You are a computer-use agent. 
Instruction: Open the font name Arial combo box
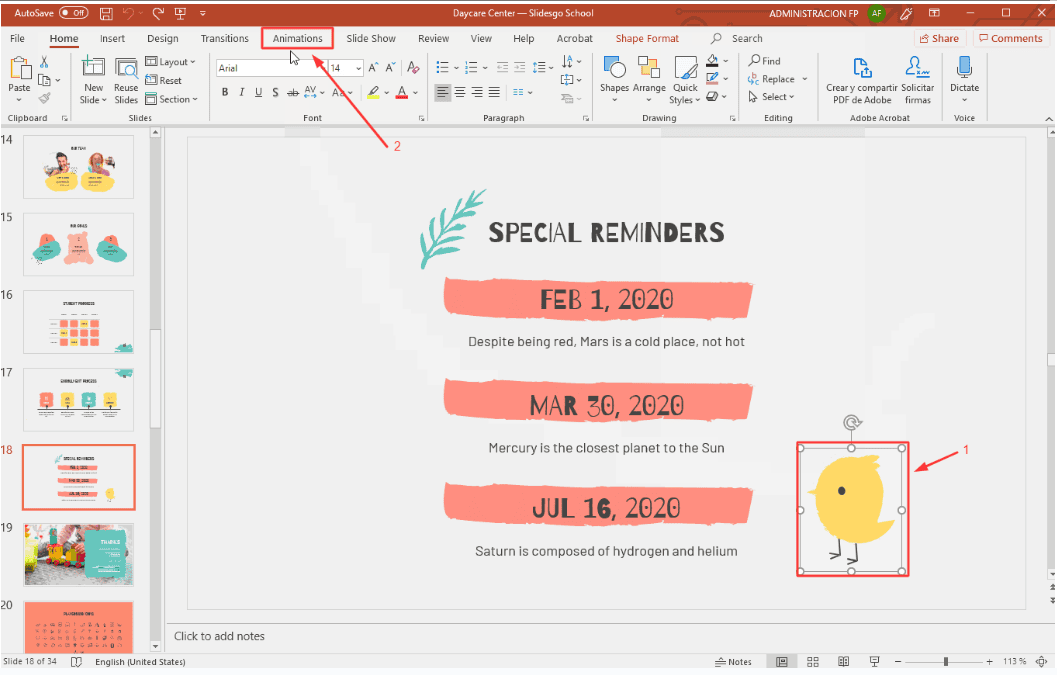(270, 67)
